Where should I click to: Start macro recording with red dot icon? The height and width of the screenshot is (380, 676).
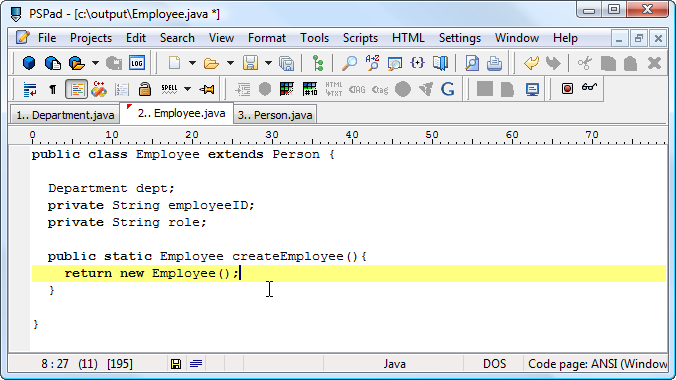pos(567,88)
